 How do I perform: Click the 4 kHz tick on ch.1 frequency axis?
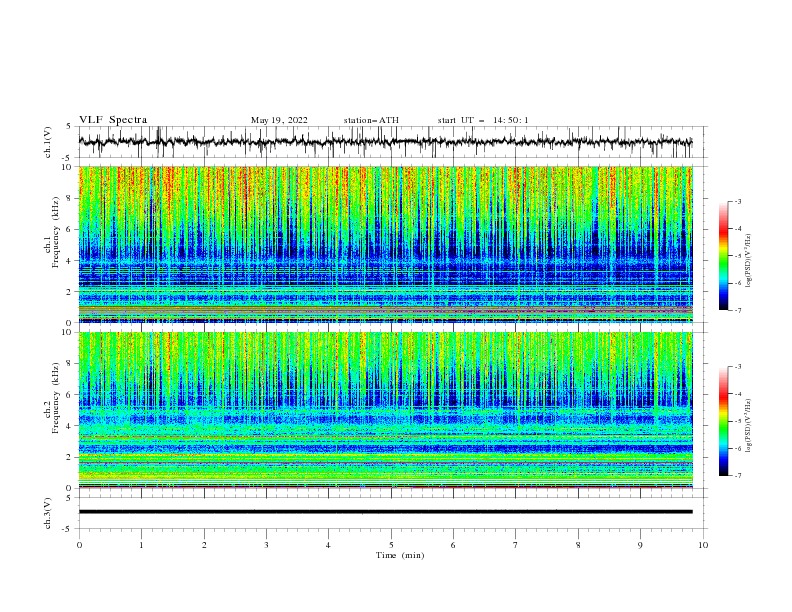tap(71, 261)
